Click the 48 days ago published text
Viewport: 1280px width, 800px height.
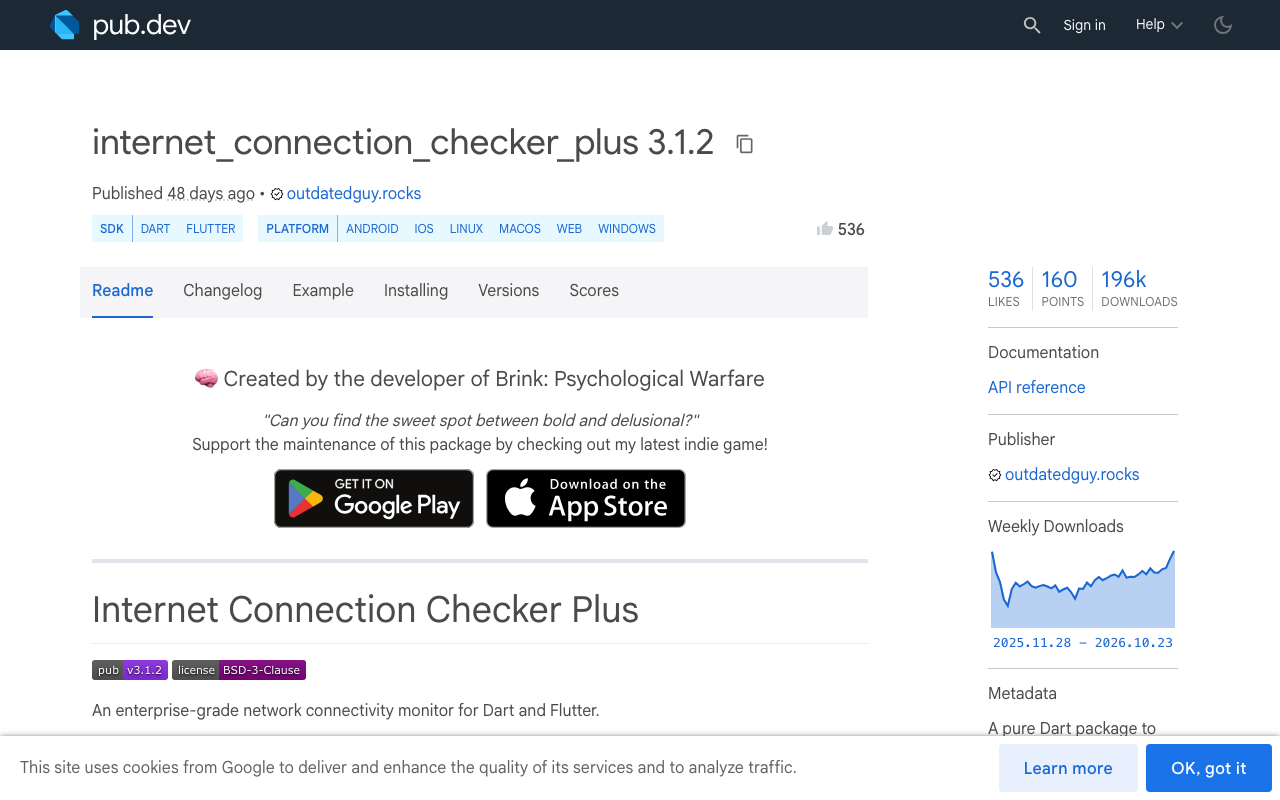click(x=211, y=194)
